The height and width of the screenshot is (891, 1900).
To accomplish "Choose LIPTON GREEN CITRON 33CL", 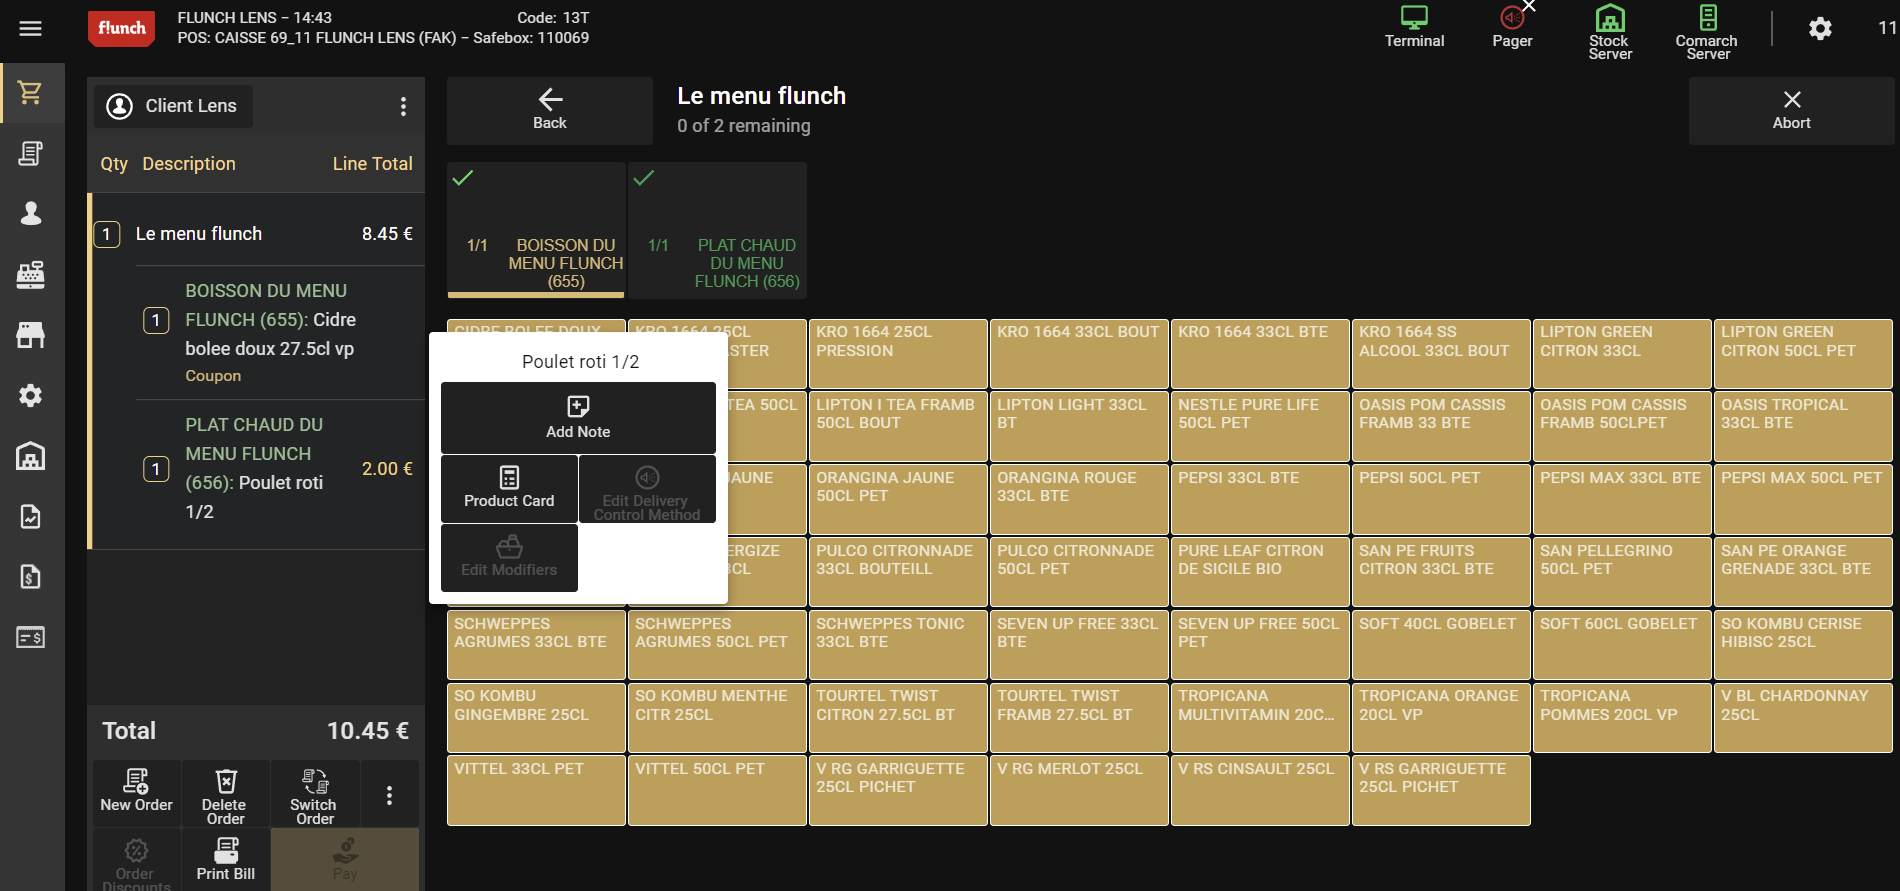I will pyautogui.click(x=1622, y=354).
